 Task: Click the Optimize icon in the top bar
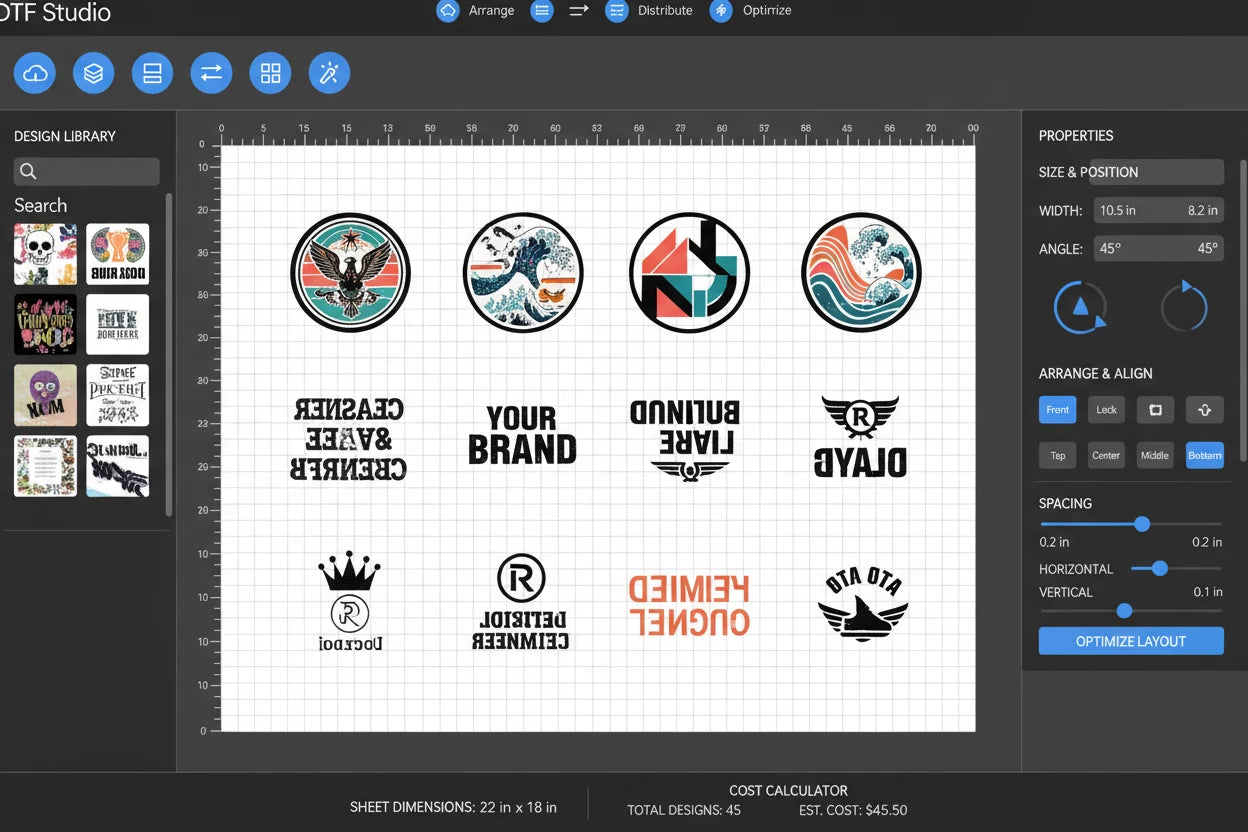[721, 11]
